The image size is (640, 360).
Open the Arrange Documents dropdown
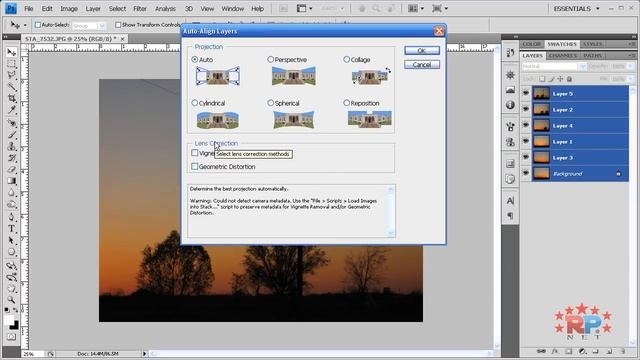pyautogui.click(x=416, y=9)
